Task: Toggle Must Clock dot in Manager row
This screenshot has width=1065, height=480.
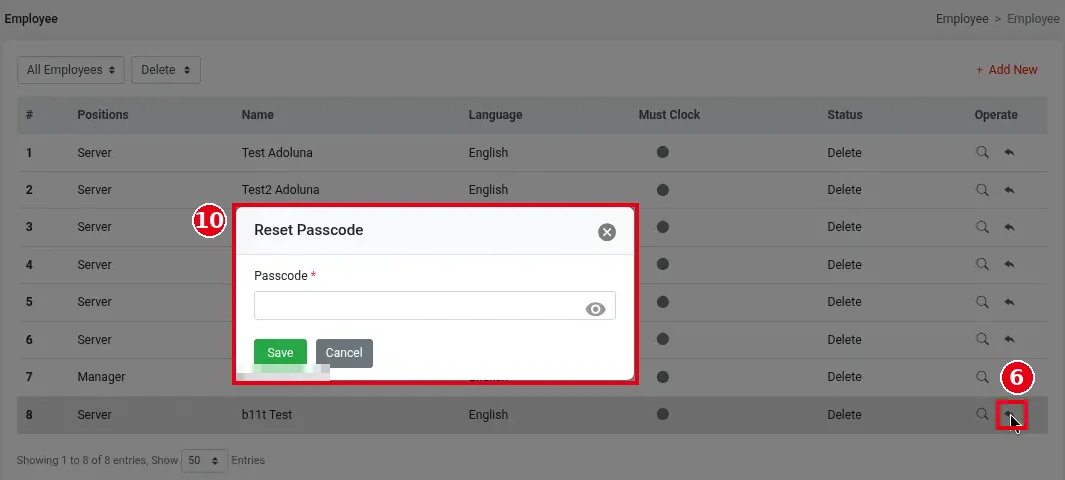Action: coord(663,376)
